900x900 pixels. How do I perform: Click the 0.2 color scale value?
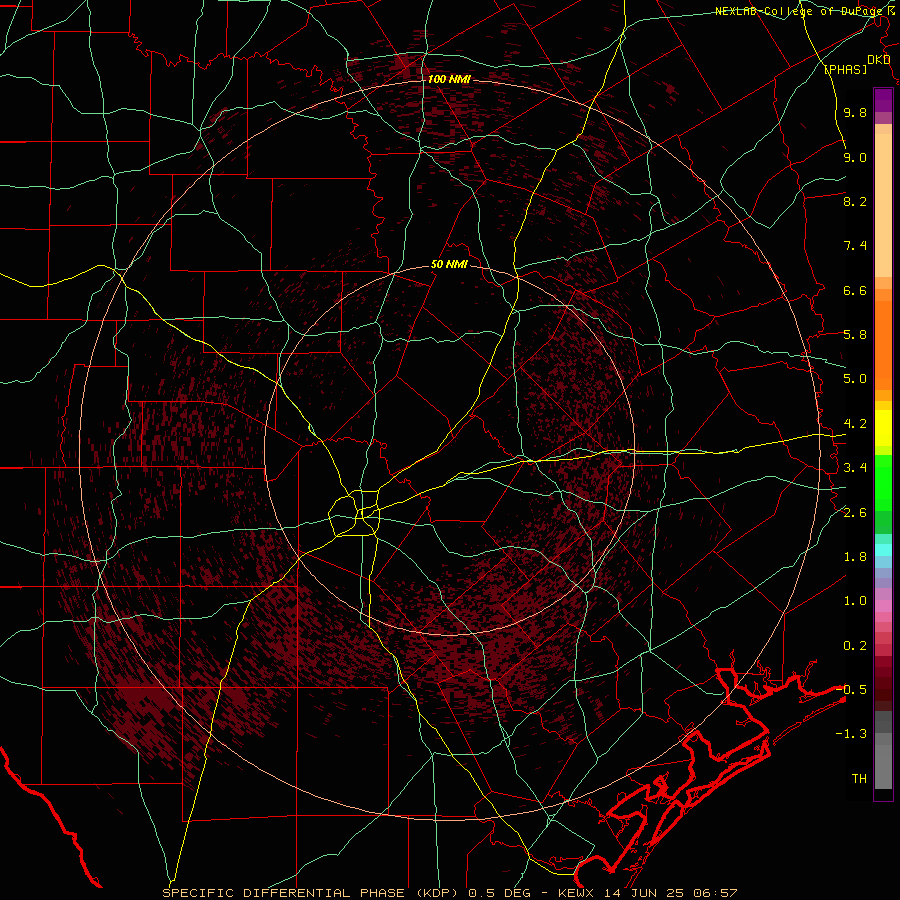(855, 646)
